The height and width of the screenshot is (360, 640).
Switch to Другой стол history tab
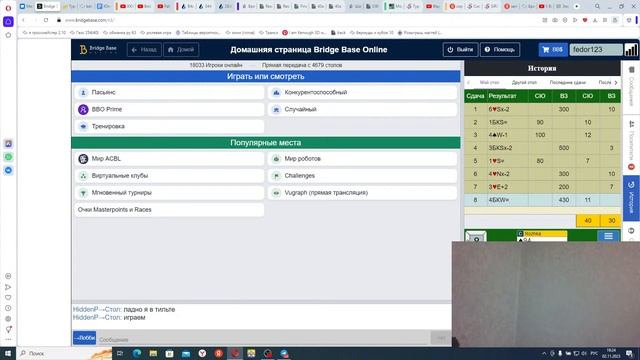(524, 82)
